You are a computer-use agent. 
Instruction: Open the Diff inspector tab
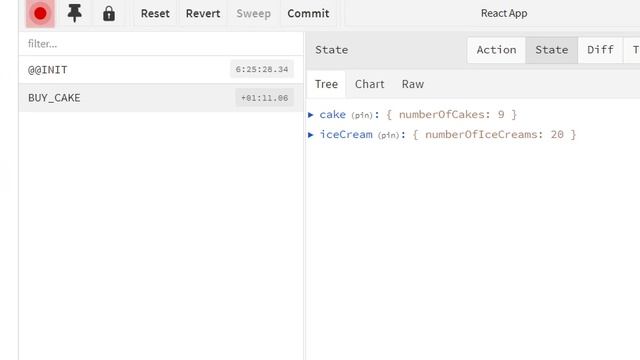(x=600, y=50)
